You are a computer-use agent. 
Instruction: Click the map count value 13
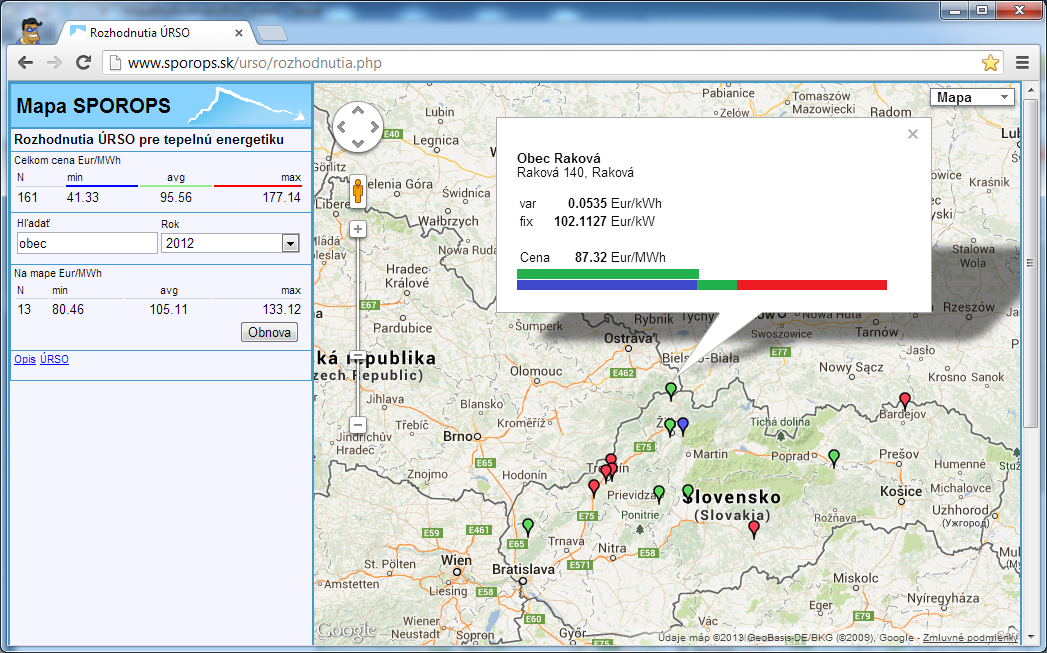point(24,309)
